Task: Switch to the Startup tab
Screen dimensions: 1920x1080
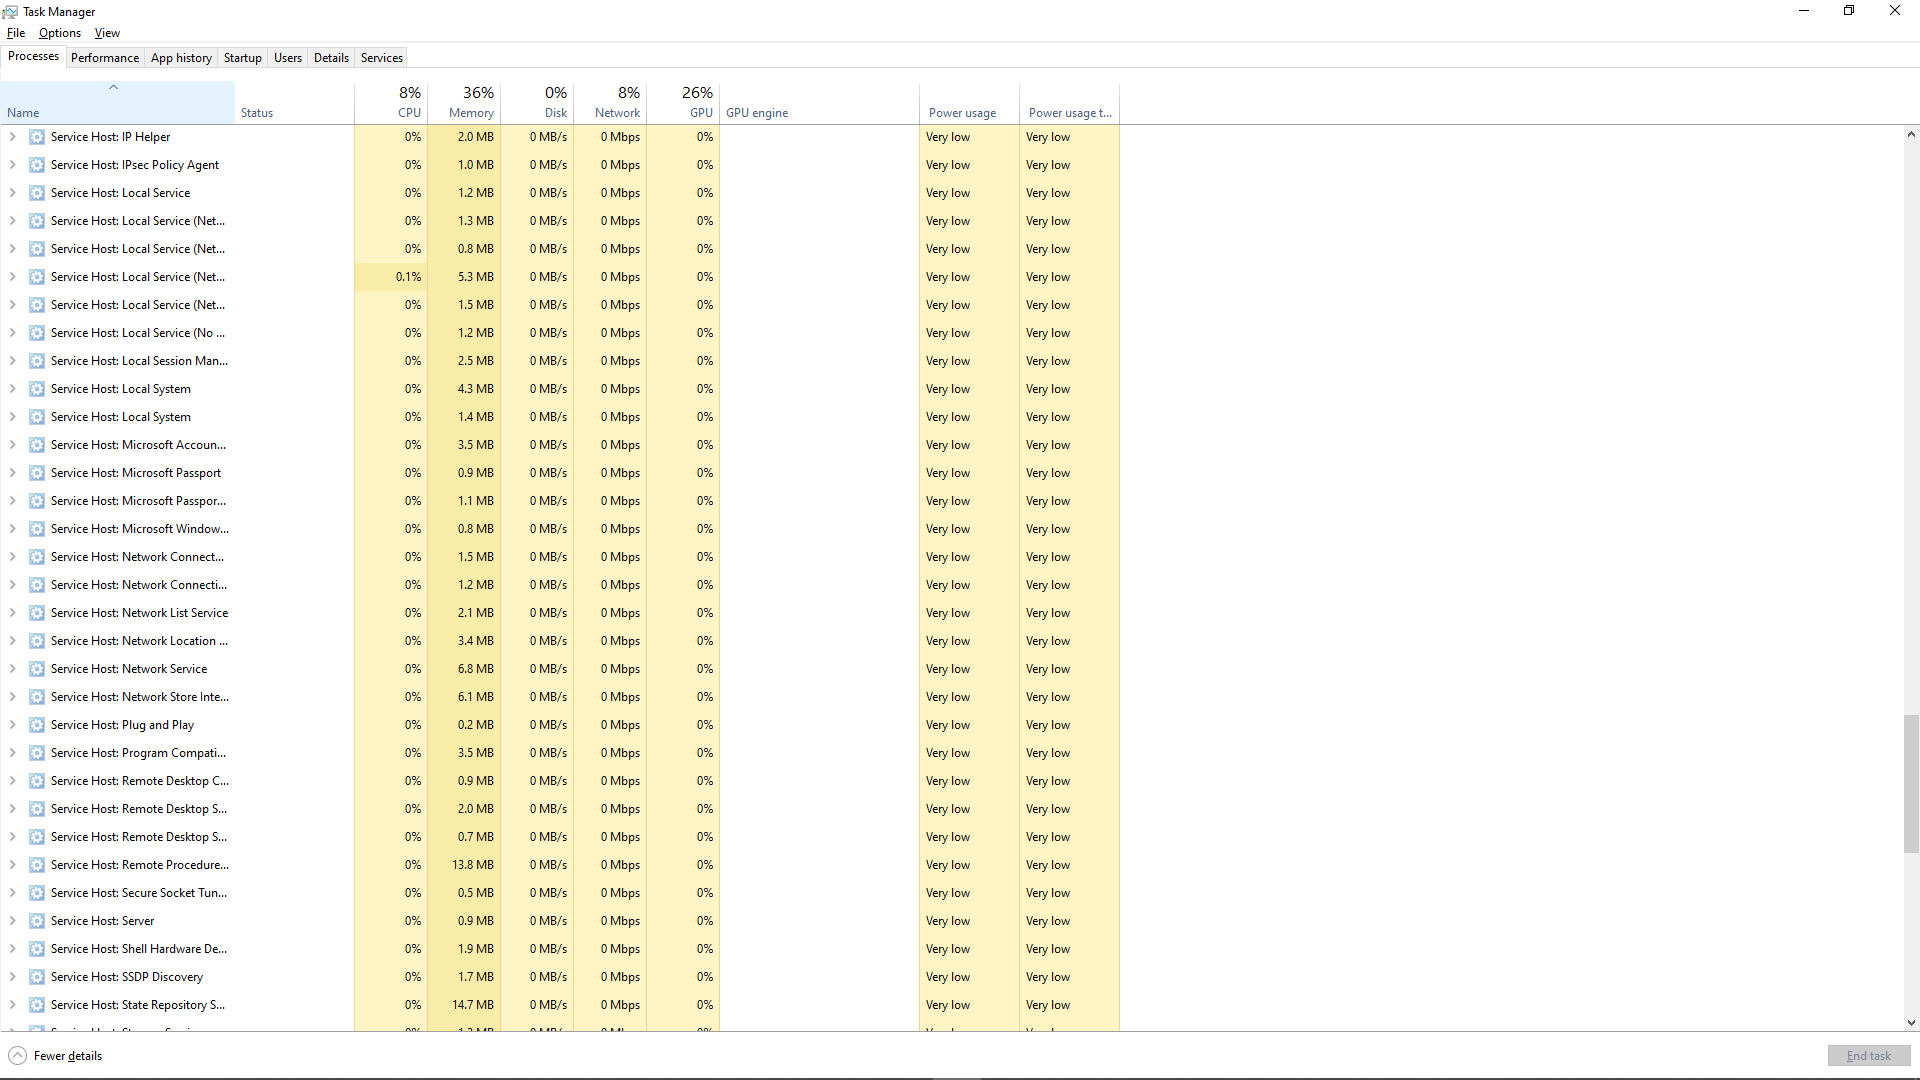Action: [x=243, y=58]
